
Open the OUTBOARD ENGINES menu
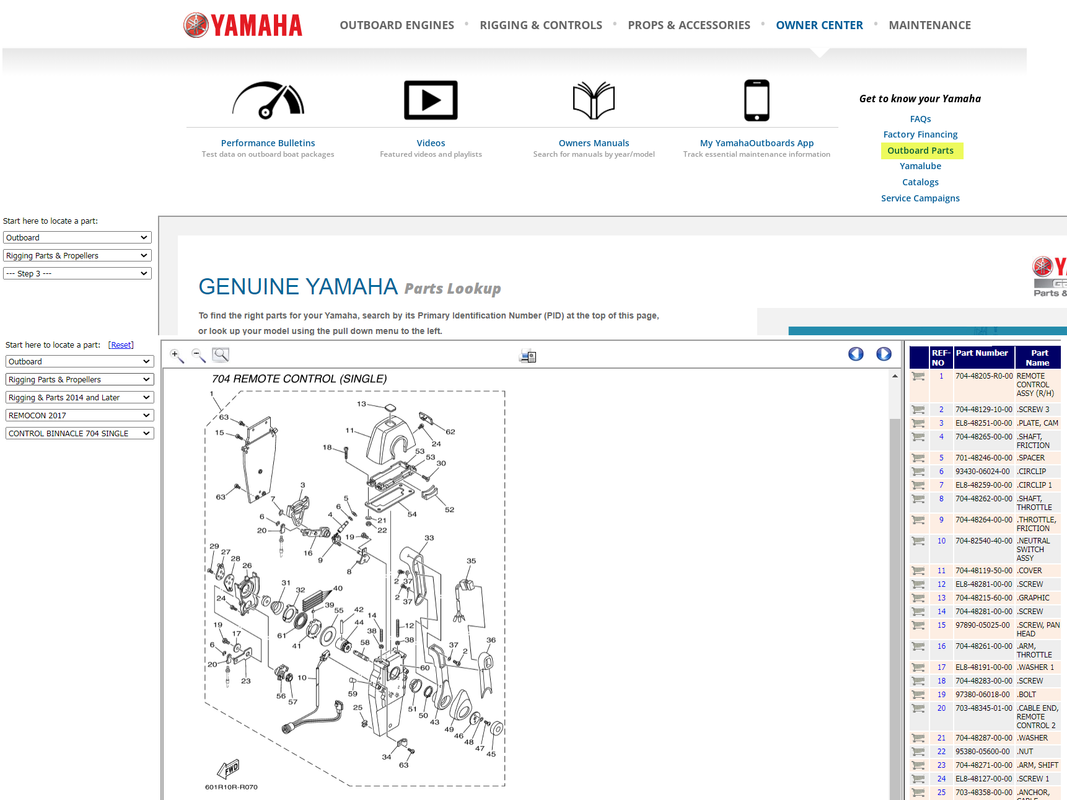click(397, 25)
